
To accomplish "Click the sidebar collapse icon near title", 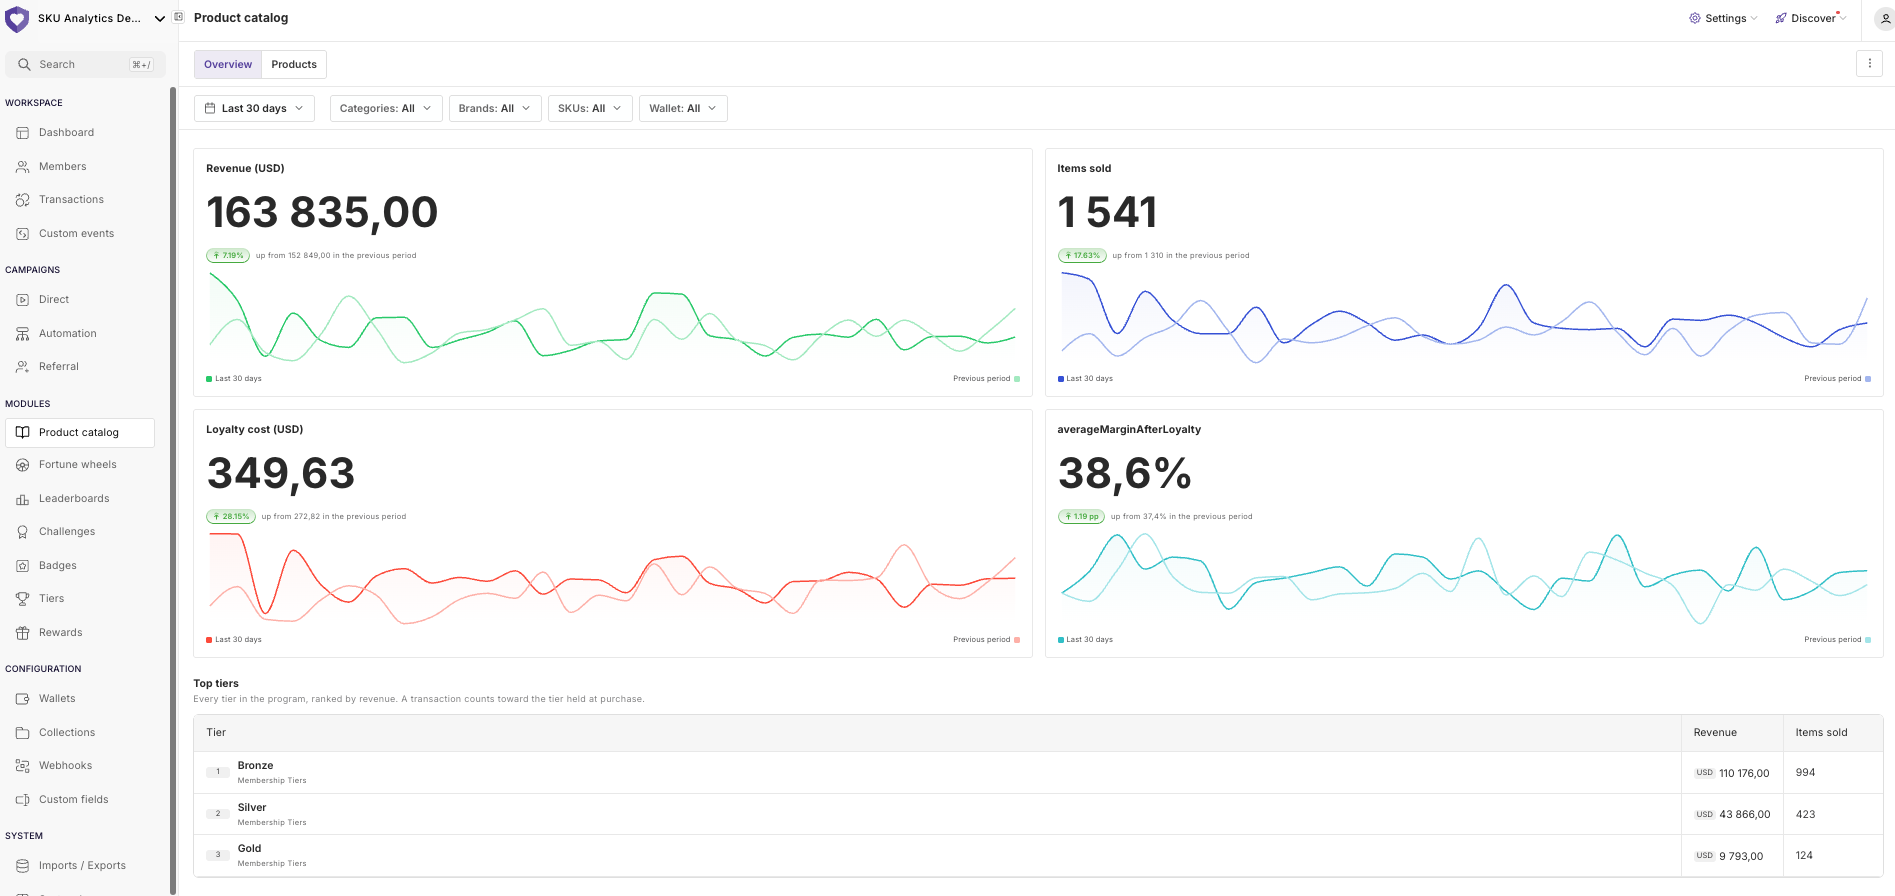I will click(x=179, y=17).
